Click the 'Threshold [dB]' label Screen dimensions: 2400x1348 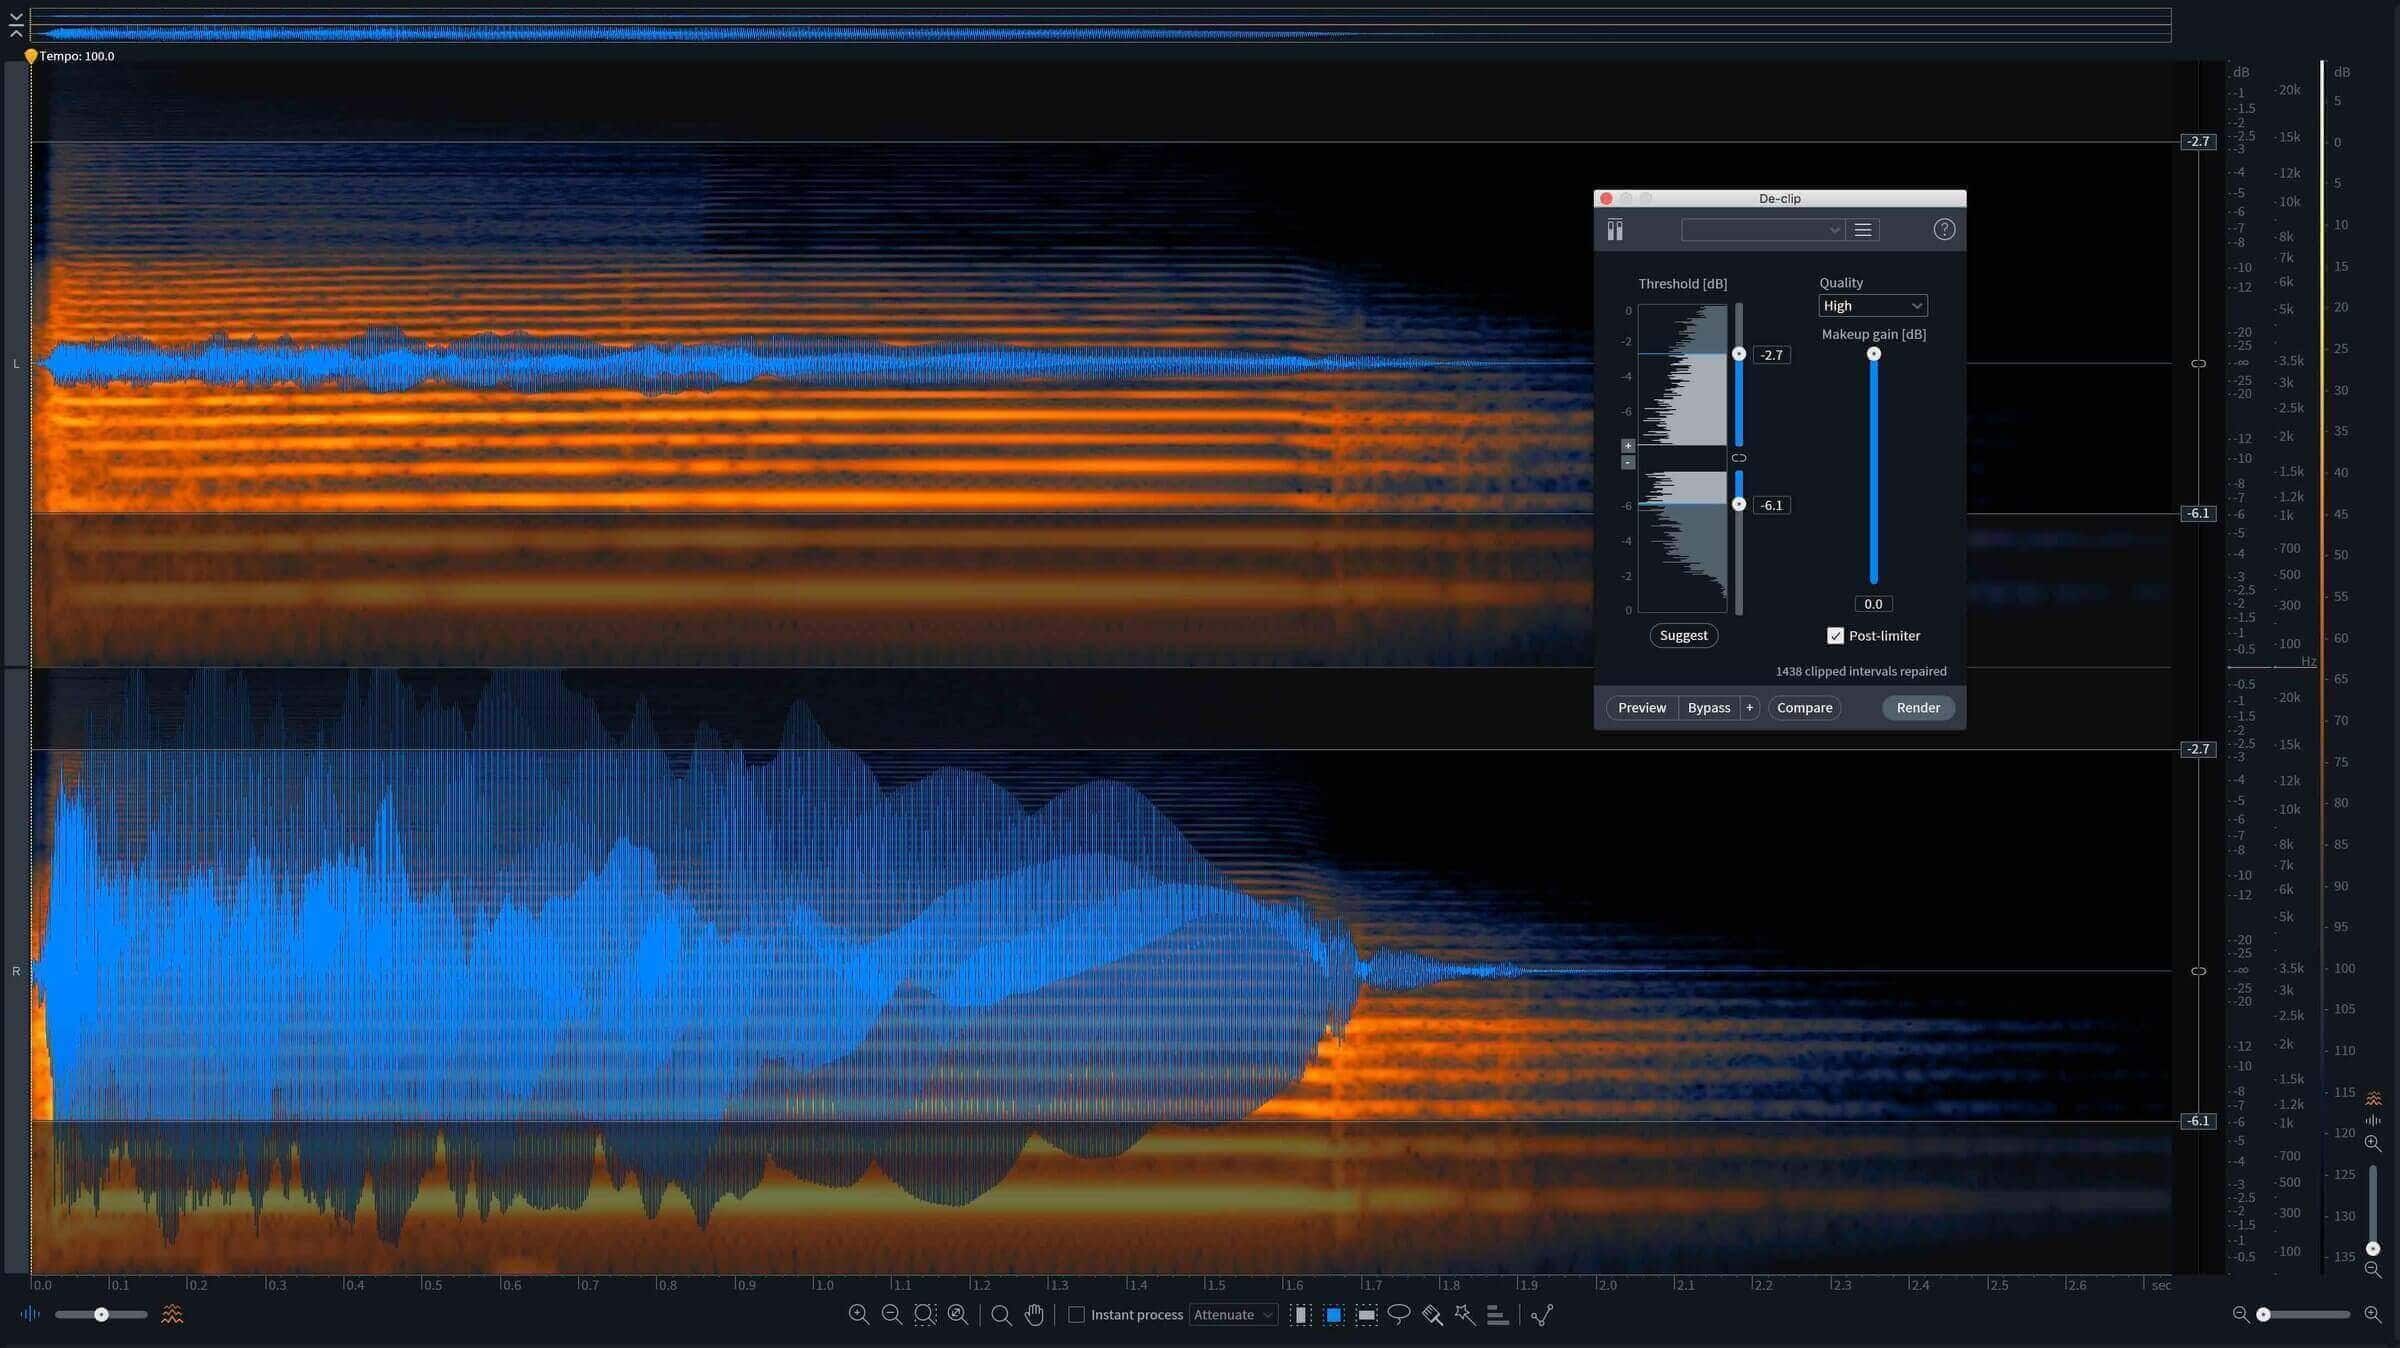[x=1682, y=284]
